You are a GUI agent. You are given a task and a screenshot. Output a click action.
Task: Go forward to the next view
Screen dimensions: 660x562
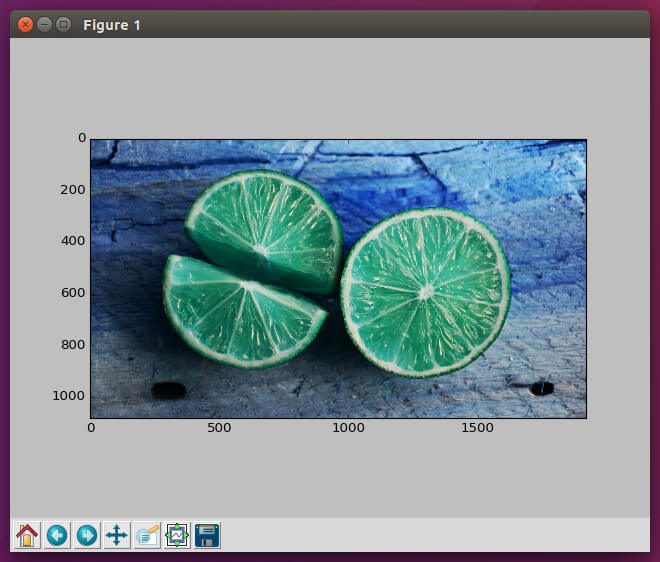coord(87,535)
